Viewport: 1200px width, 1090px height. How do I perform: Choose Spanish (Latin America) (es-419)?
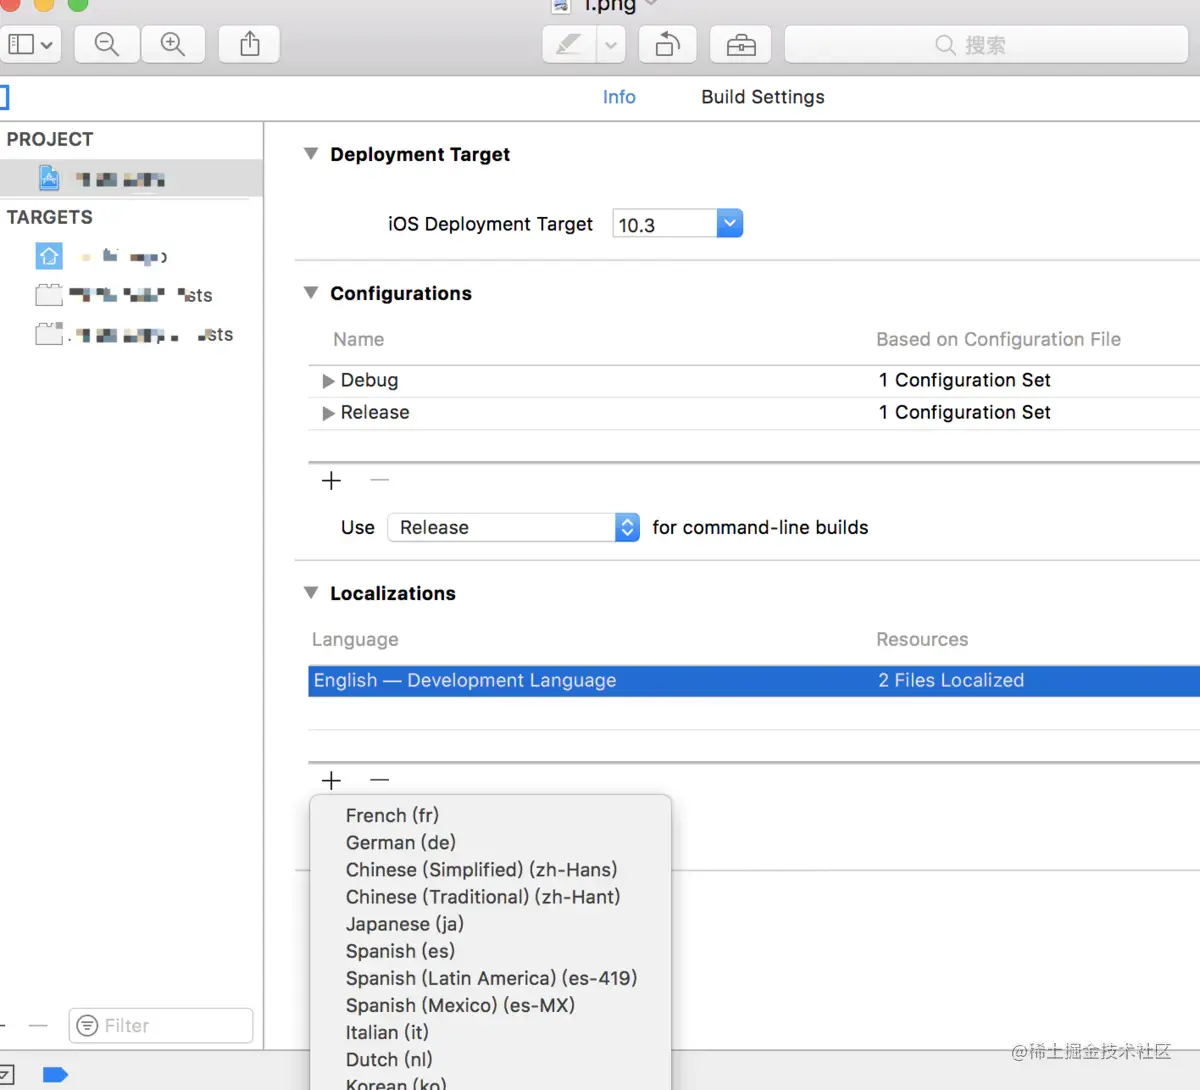point(491,978)
